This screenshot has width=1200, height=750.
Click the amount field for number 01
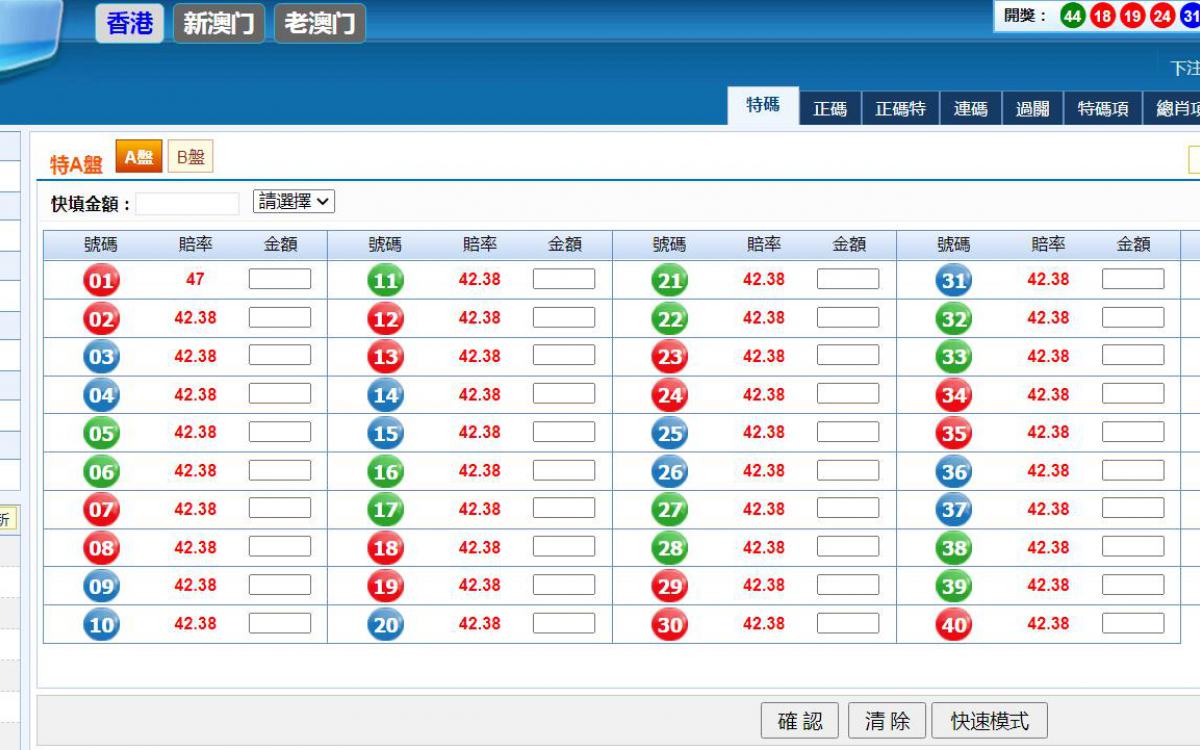[280, 279]
